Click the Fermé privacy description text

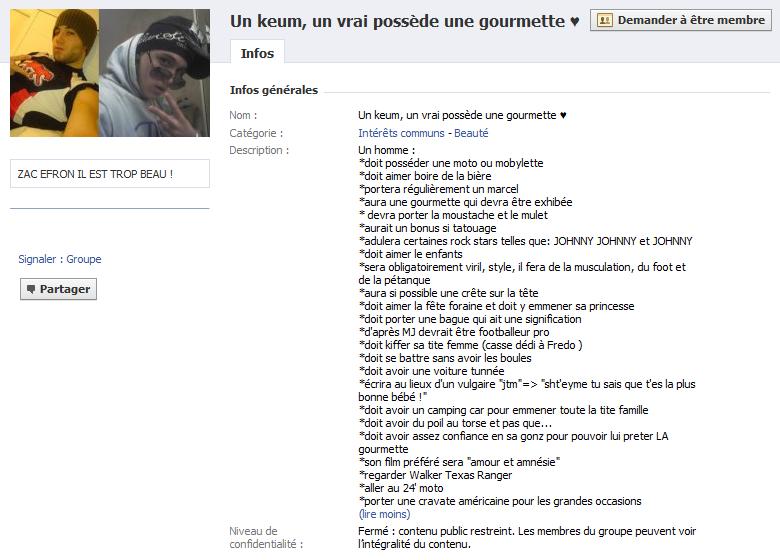(x=527, y=538)
